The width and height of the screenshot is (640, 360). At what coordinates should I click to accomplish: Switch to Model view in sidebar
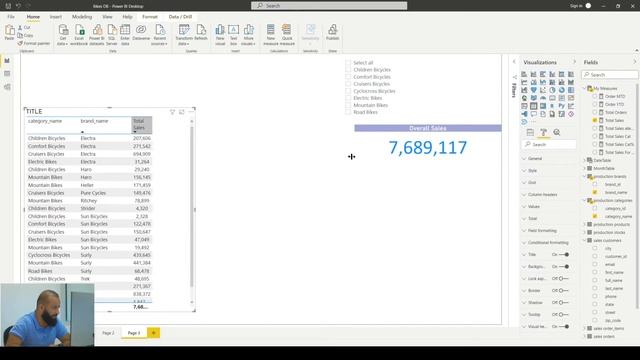coord(7,87)
